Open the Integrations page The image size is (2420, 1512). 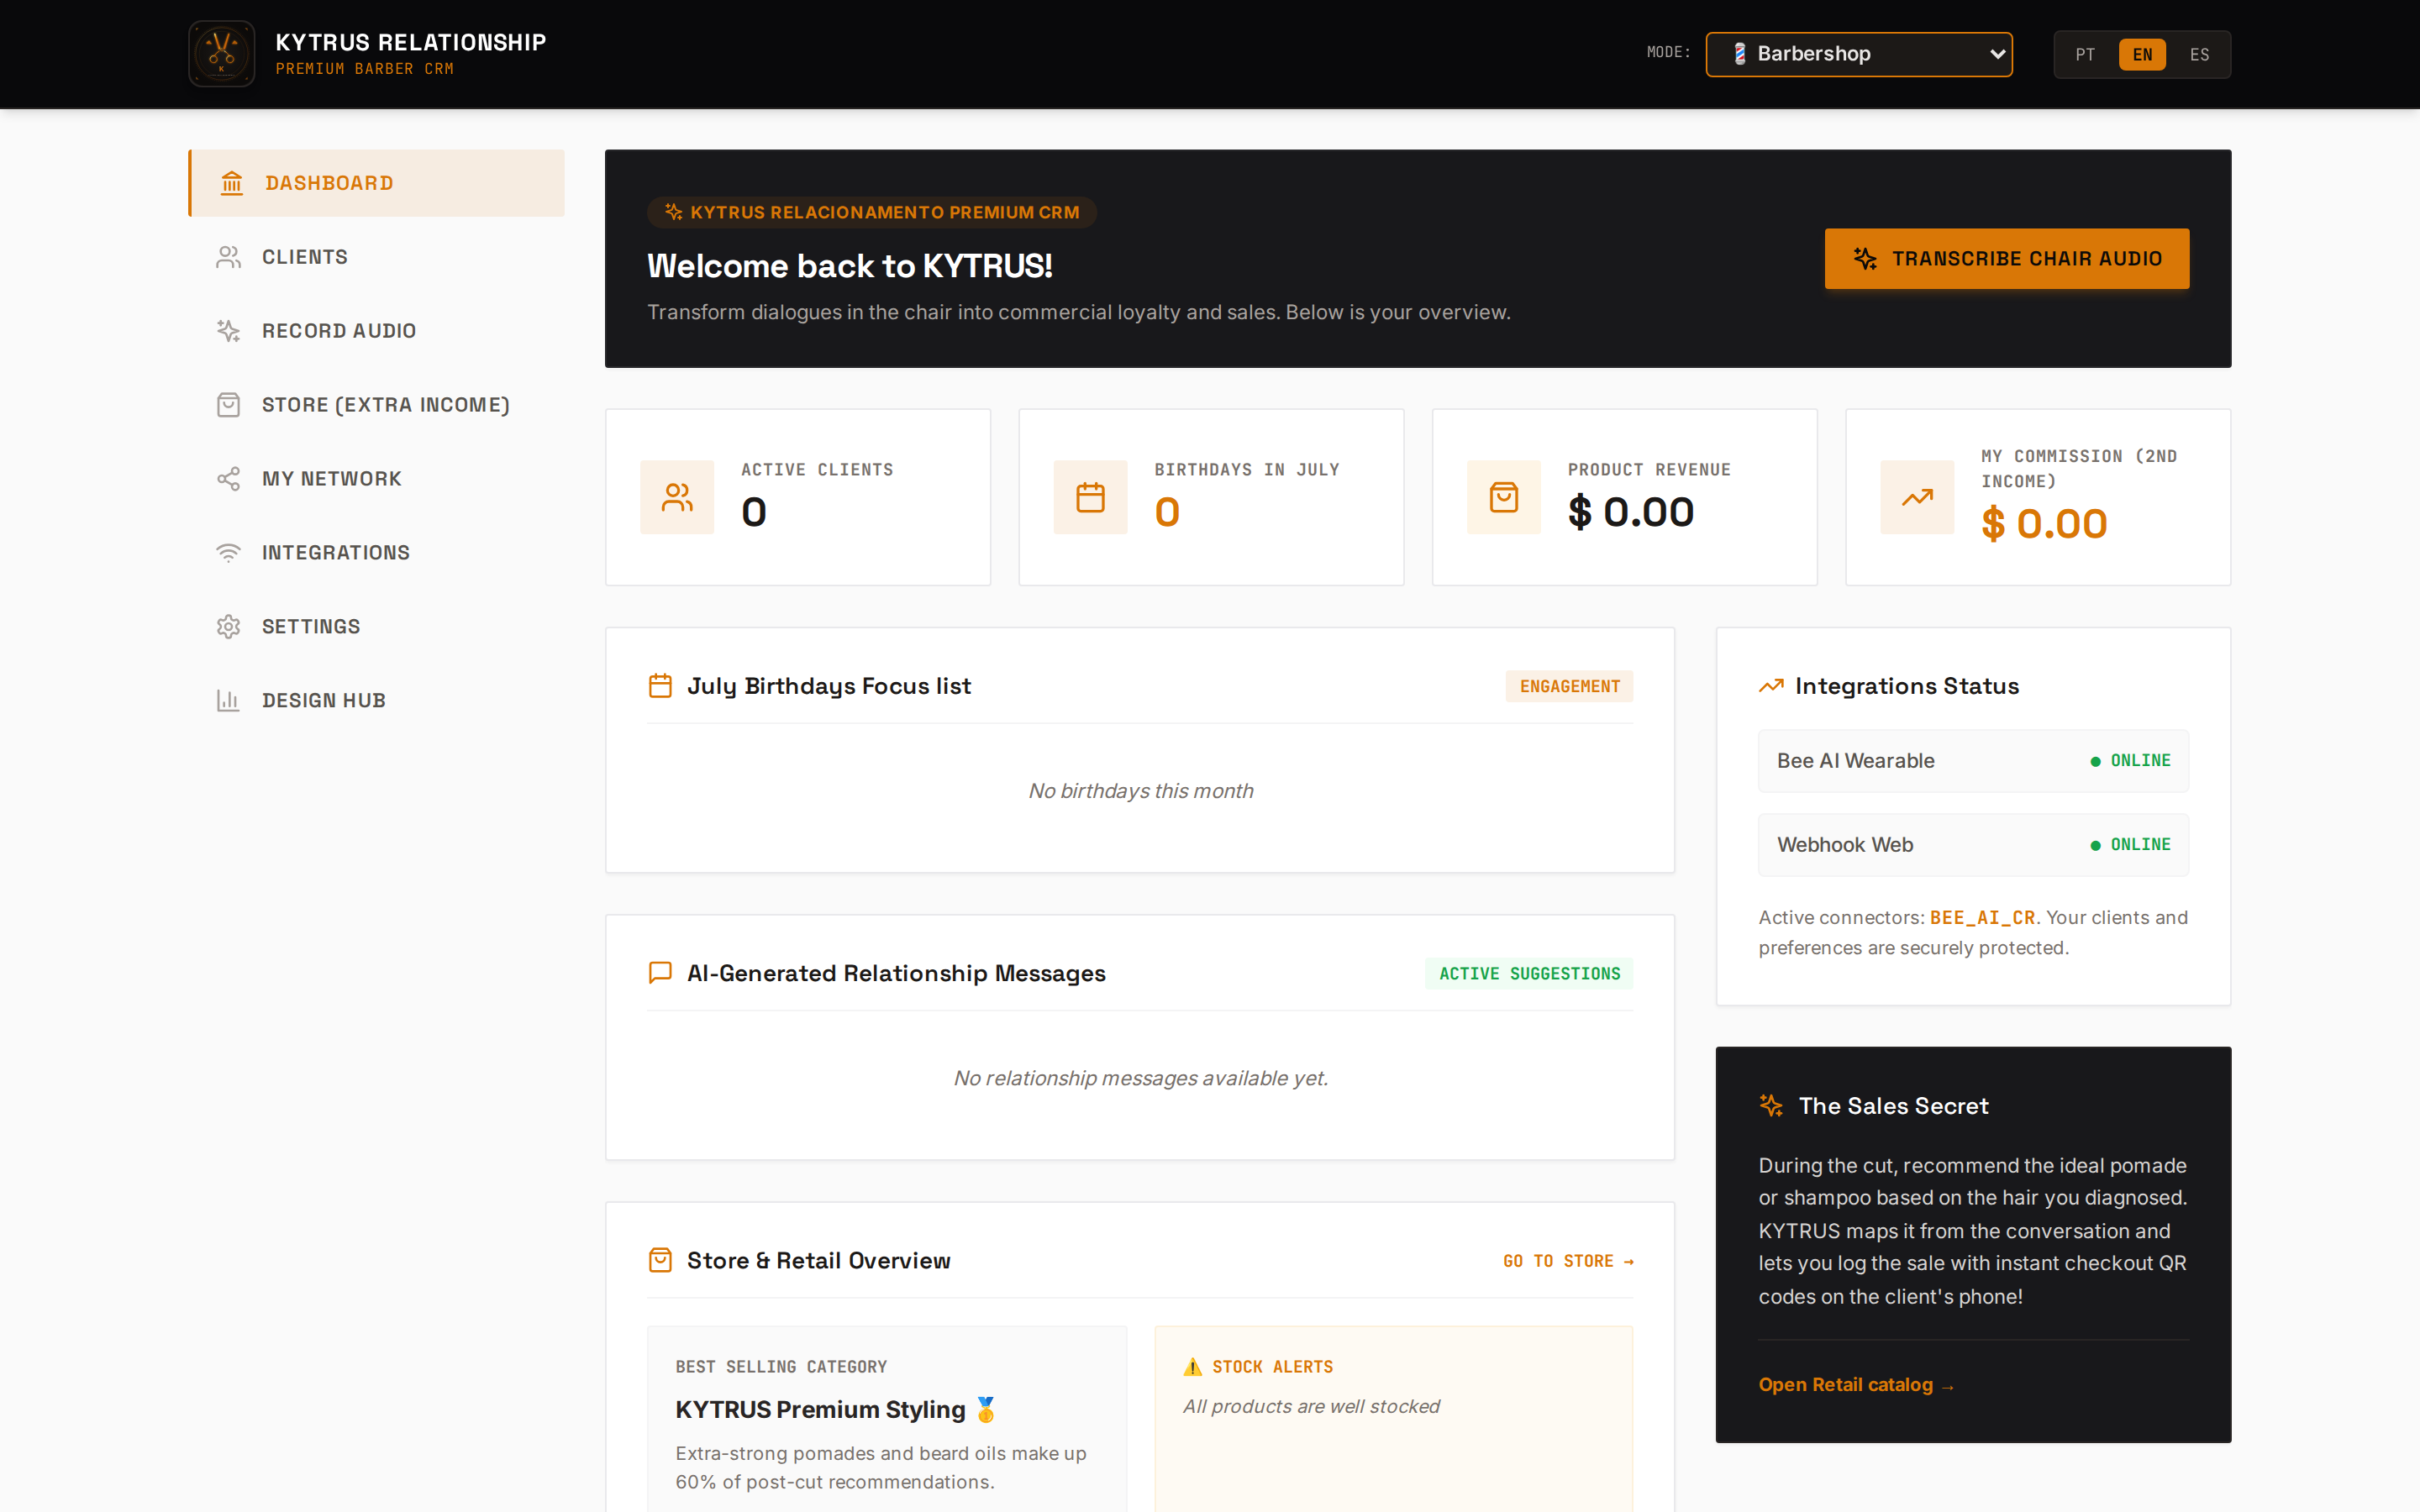[377, 553]
